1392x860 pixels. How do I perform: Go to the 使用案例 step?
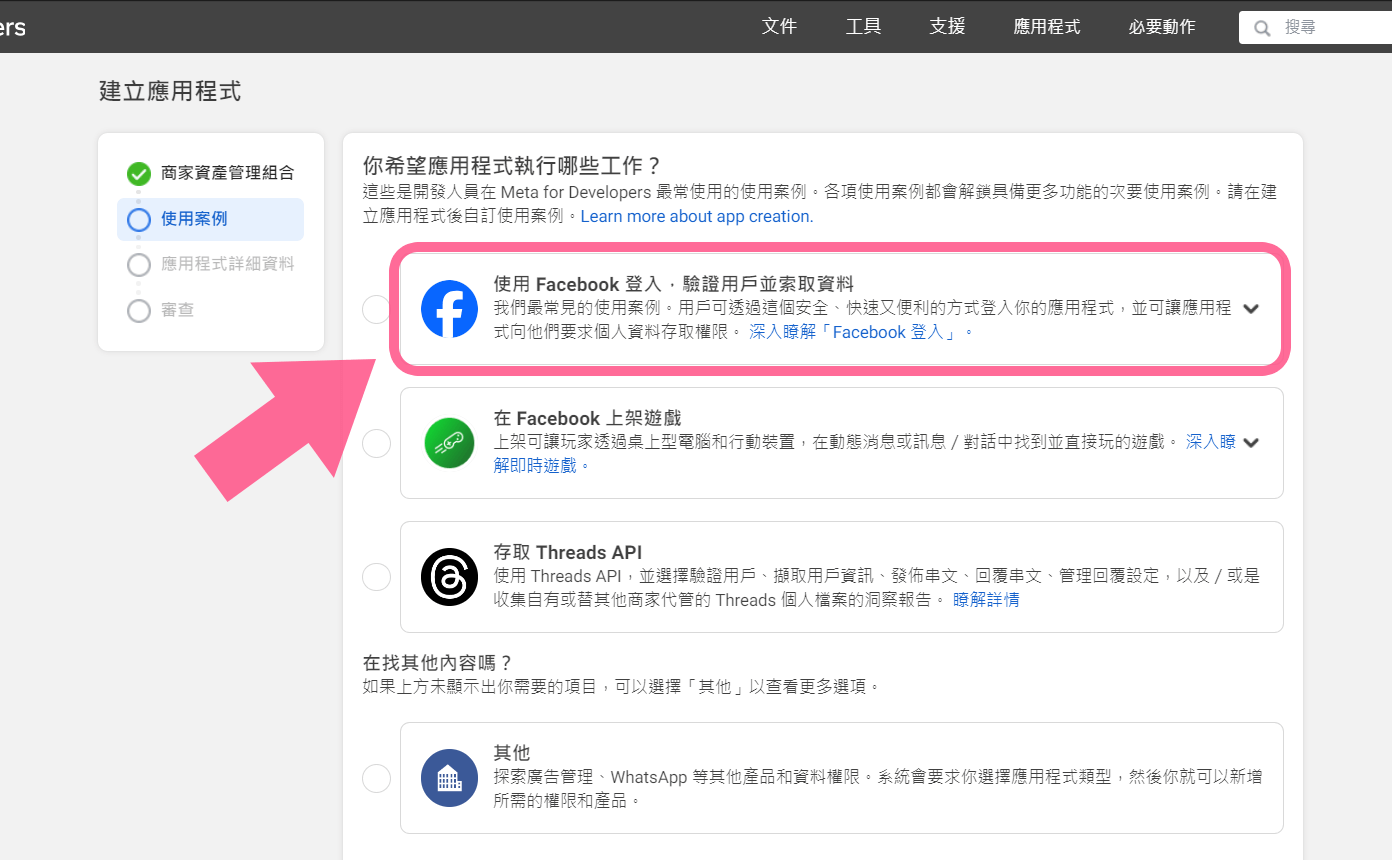[211, 219]
